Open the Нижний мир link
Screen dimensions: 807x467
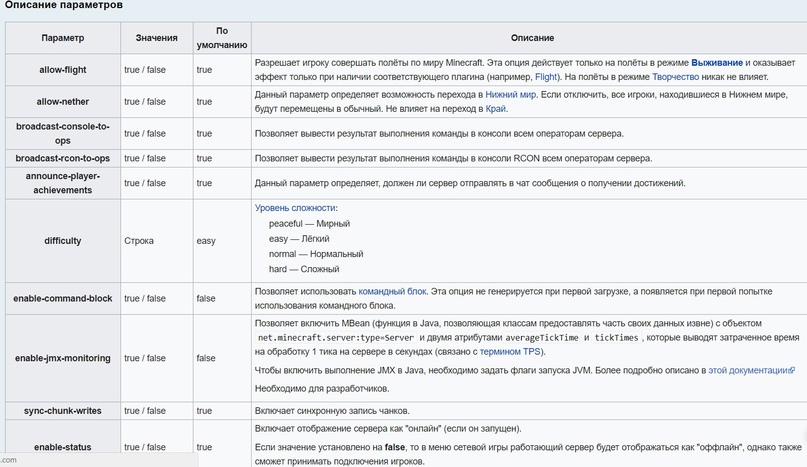click(x=511, y=95)
